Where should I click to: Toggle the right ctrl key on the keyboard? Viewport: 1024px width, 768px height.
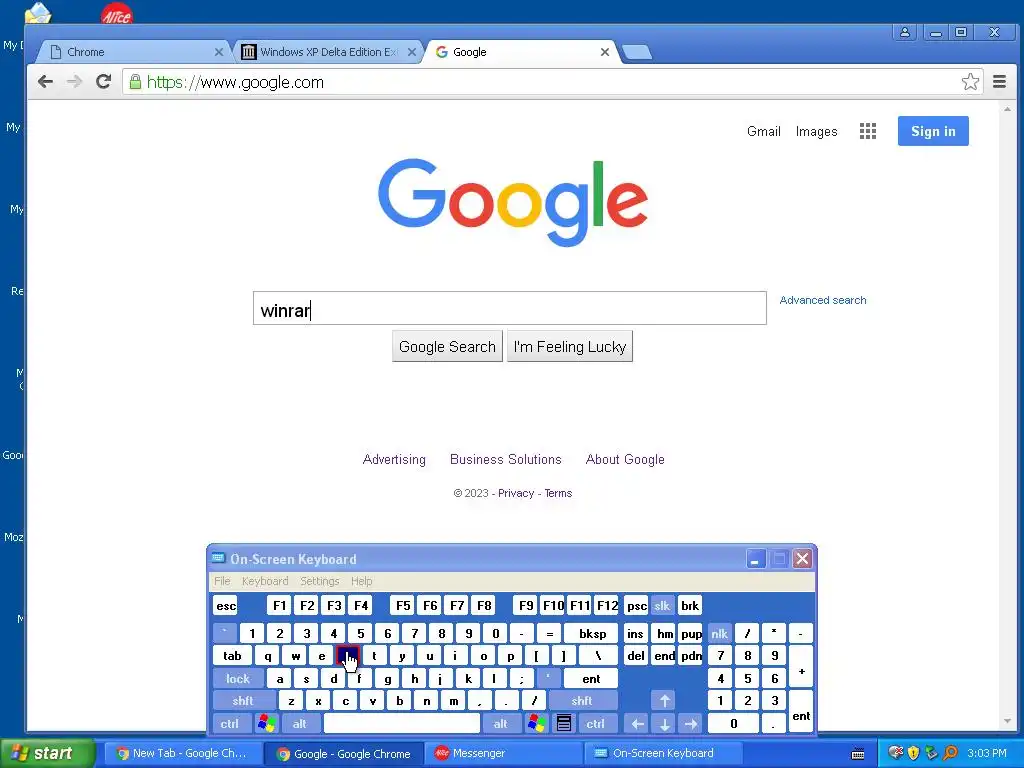point(596,724)
